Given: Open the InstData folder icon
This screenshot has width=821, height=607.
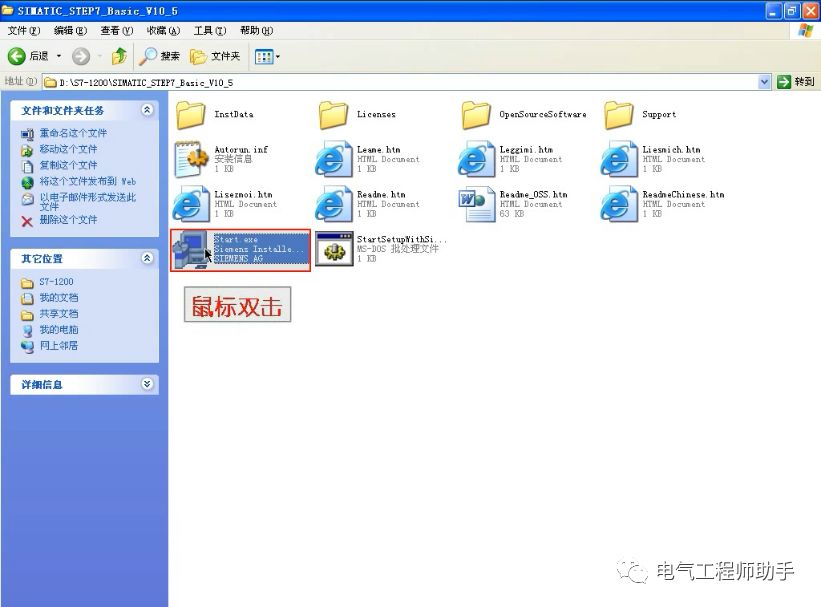Looking at the screenshot, I should coord(190,115).
